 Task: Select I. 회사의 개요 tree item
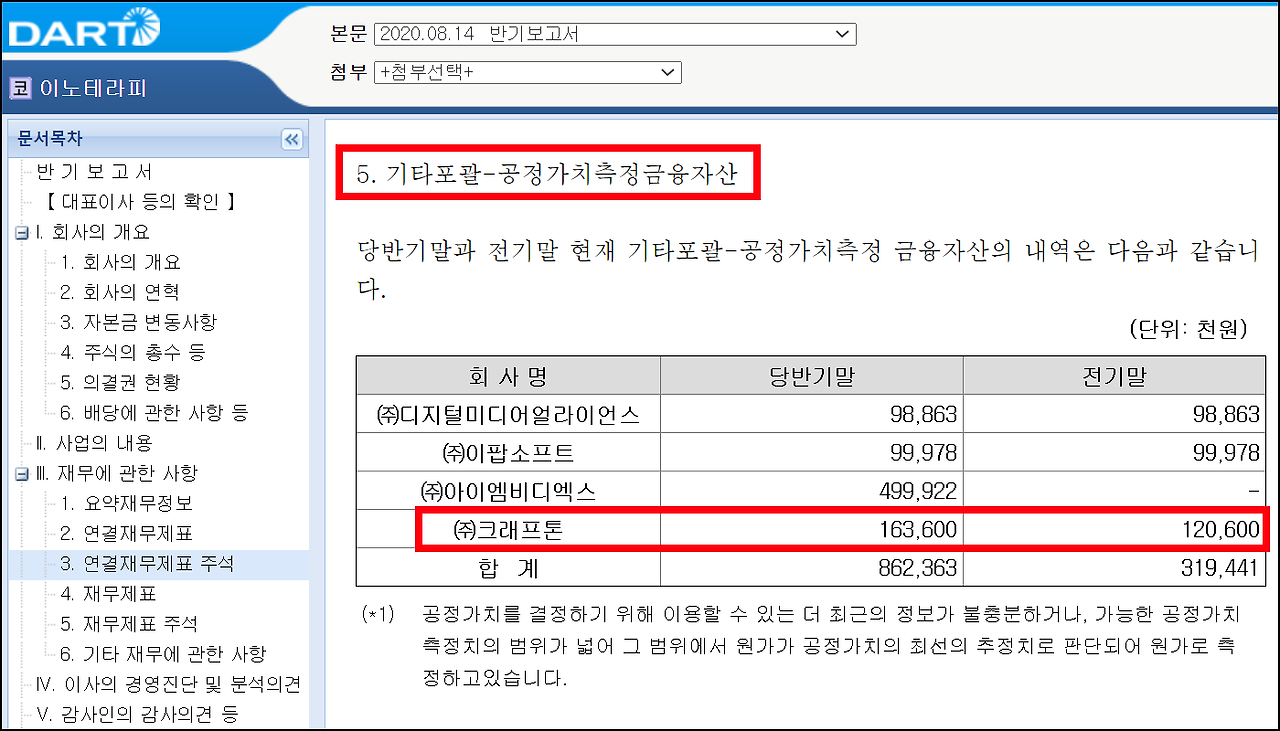click(x=92, y=232)
